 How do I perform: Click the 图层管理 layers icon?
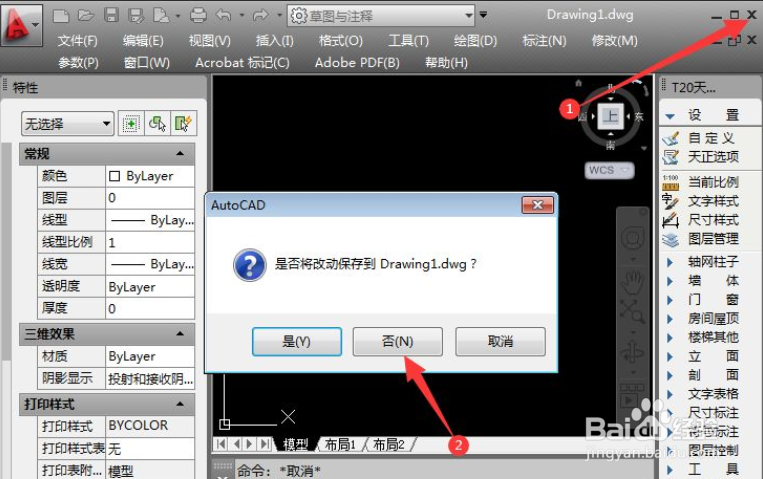click(x=671, y=239)
